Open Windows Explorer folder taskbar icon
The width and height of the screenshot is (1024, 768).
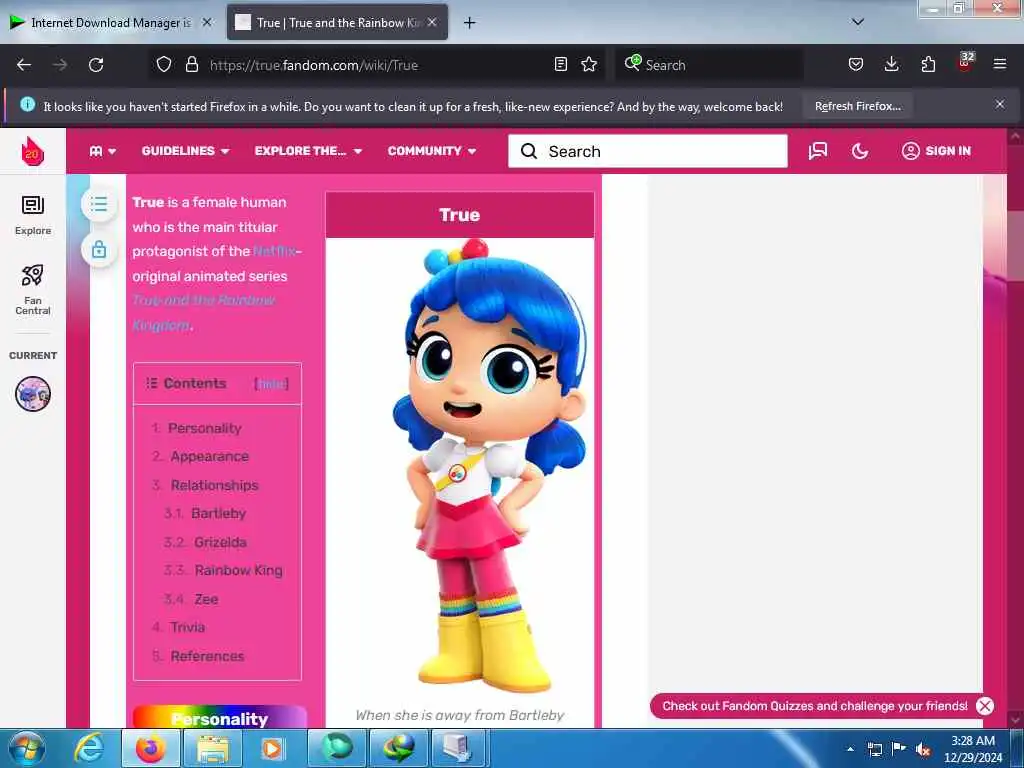tap(212, 748)
